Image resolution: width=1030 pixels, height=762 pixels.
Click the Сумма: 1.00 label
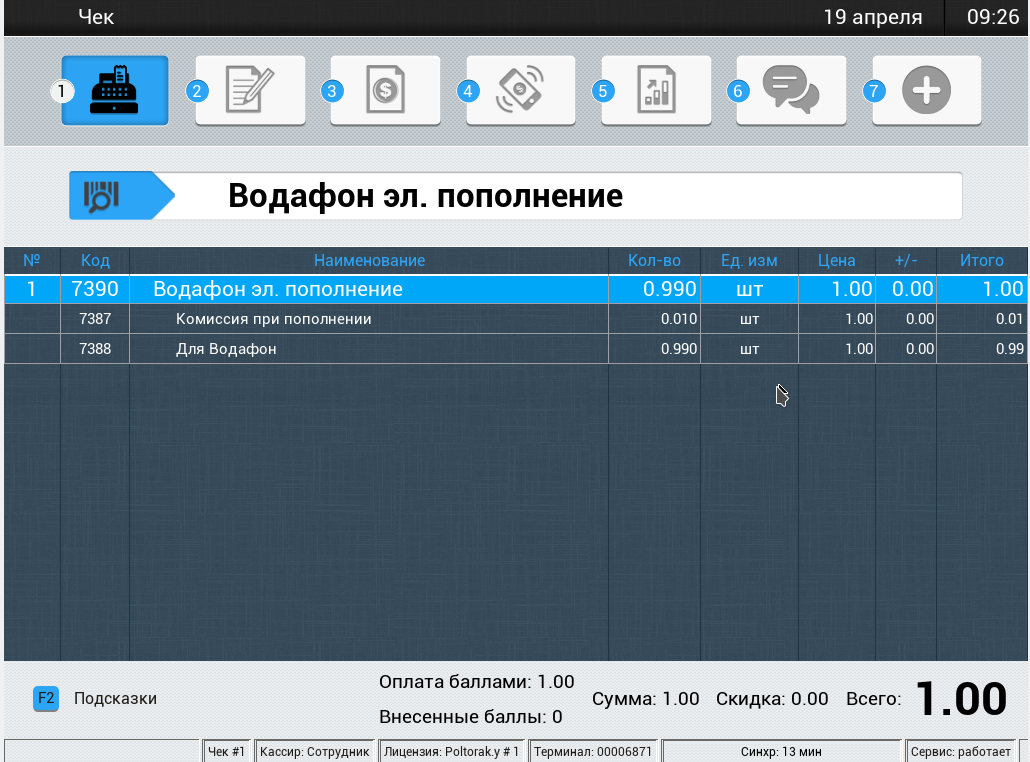pyautogui.click(x=646, y=699)
